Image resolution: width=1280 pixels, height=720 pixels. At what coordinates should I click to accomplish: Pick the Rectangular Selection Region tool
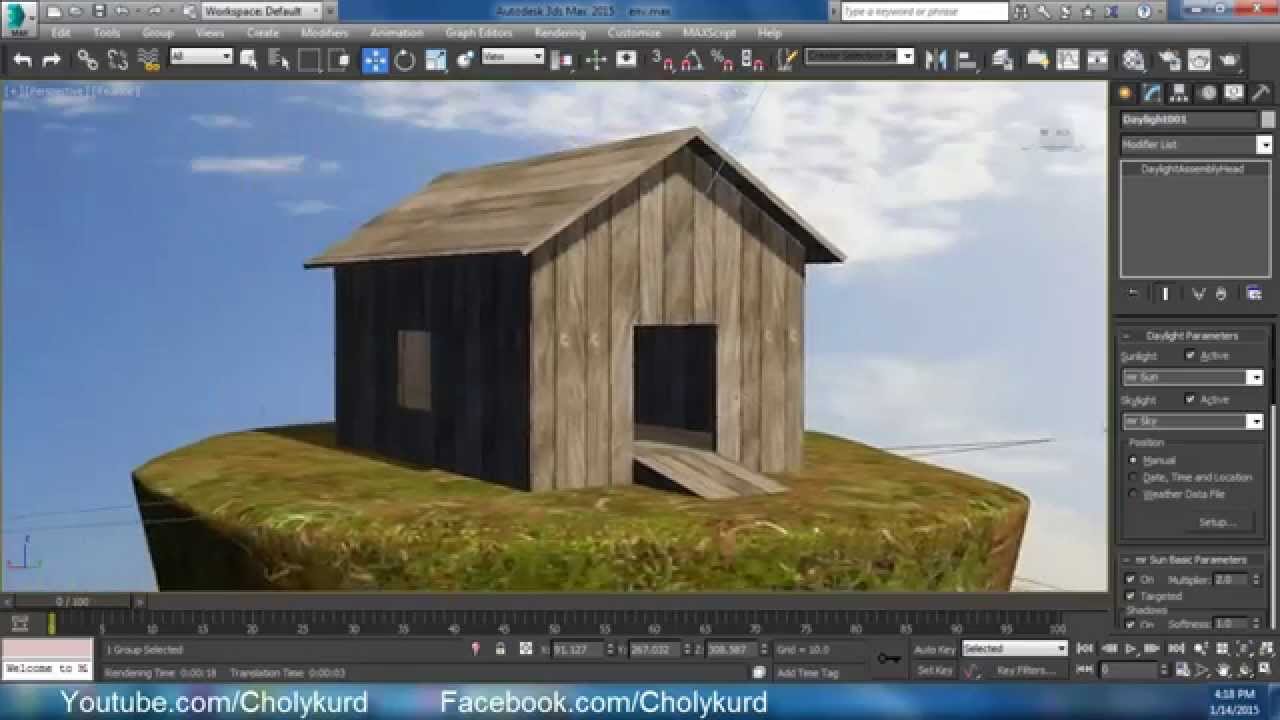tap(309, 60)
